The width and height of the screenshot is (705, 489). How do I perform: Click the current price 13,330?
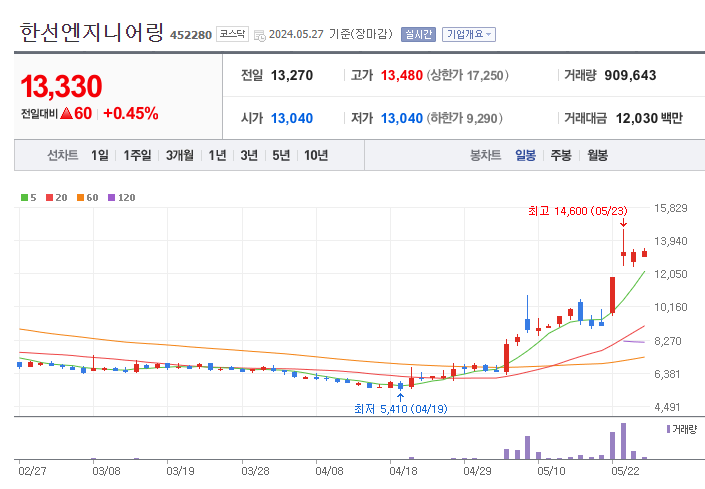[61, 86]
